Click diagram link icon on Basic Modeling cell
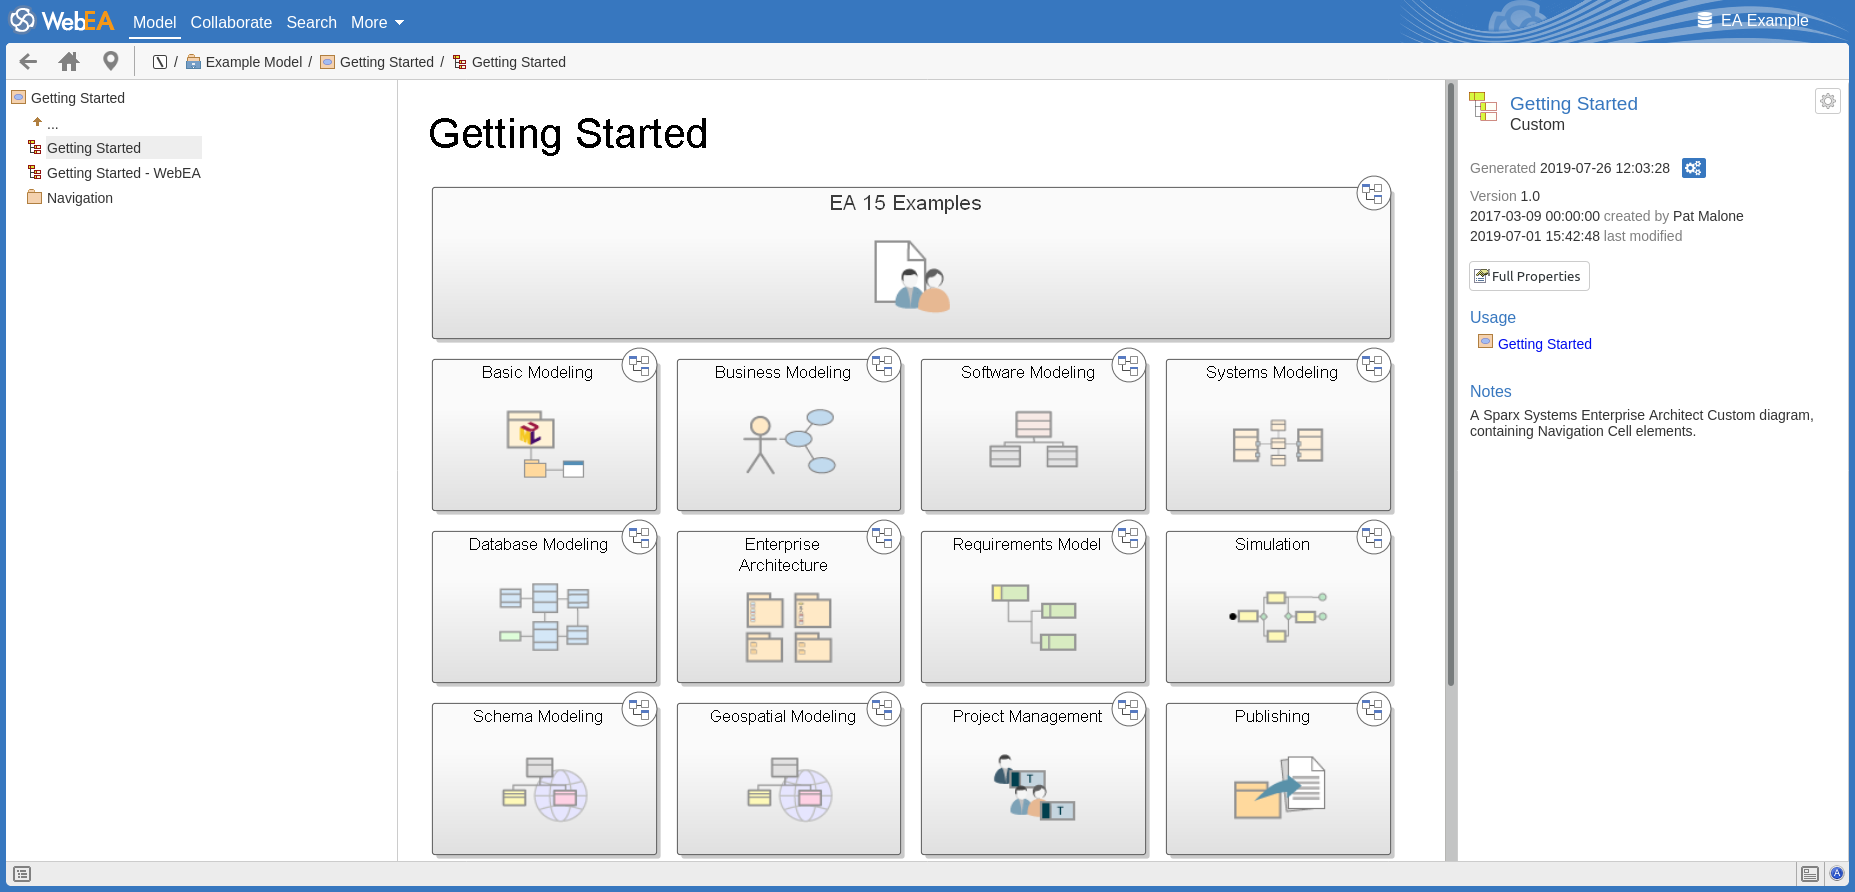Viewport: 1855px width, 892px height. click(639, 366)
